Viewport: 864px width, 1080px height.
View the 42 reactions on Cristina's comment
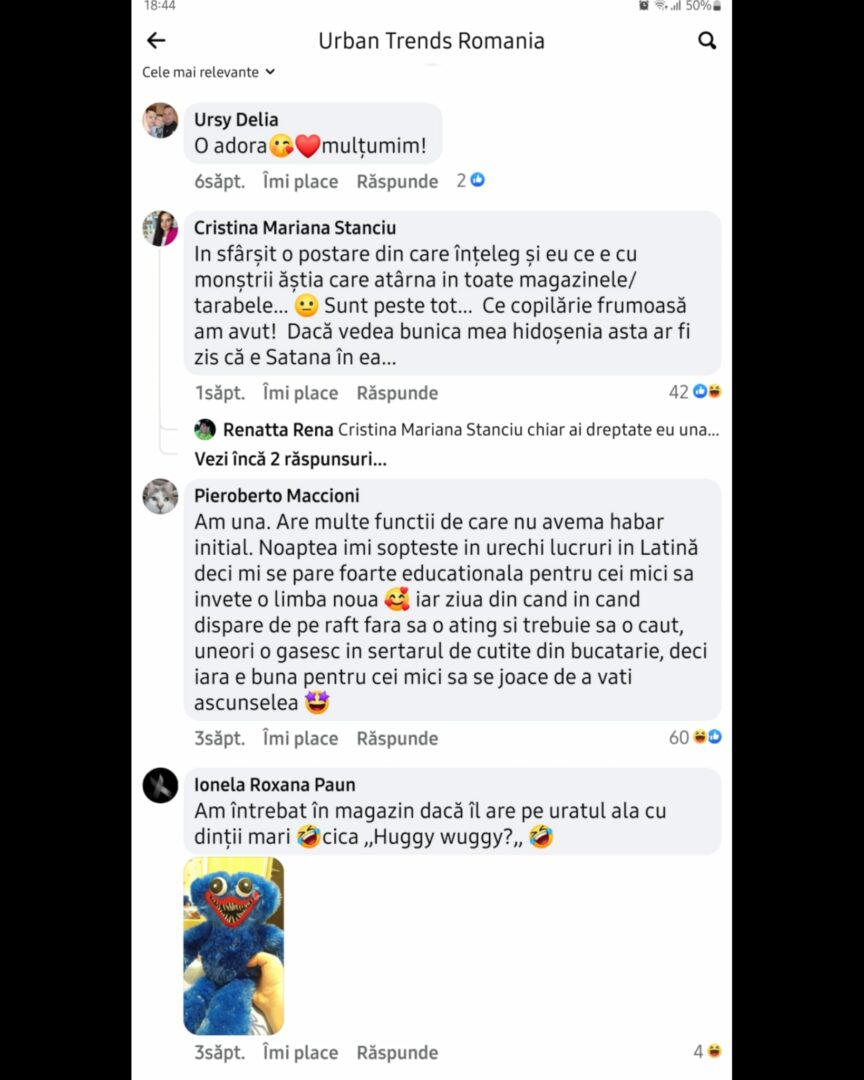point(695,392)
